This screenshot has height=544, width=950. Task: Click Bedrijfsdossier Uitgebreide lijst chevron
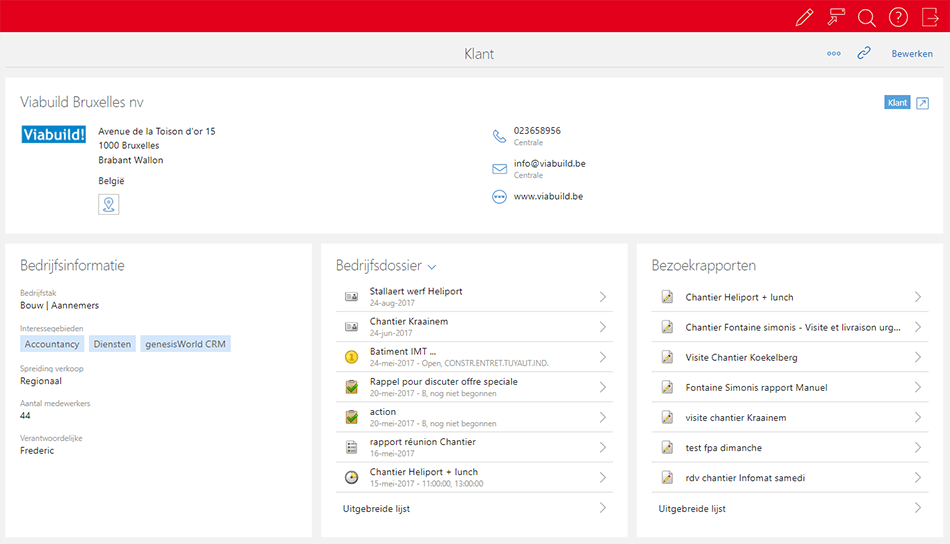click(x=603, y=508)
